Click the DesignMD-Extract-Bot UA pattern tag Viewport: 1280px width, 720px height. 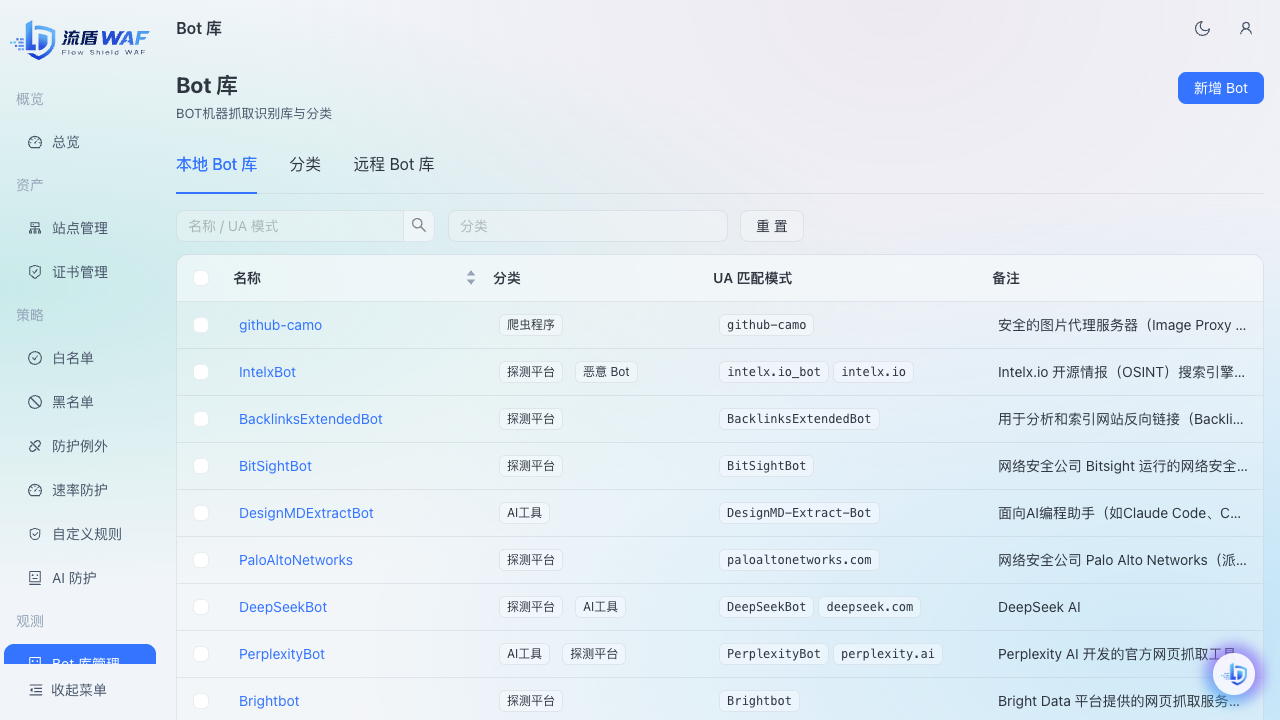click(799, 513)
